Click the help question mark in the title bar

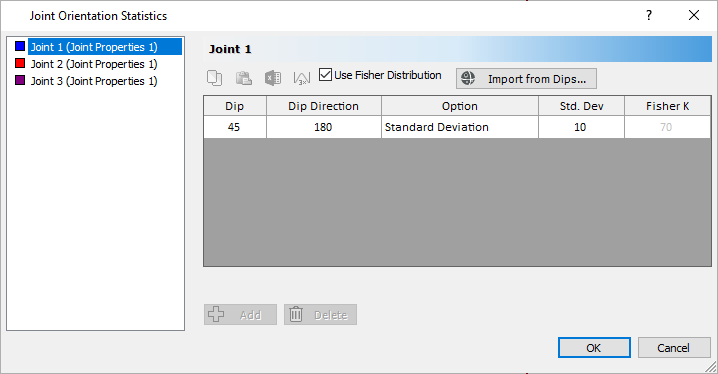pos(649,15)
